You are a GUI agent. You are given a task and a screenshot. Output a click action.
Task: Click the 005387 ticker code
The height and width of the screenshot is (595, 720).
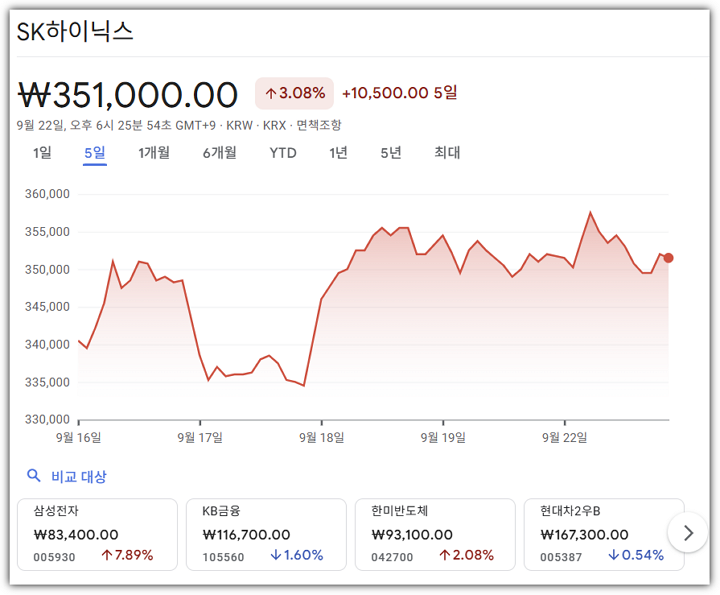561,557
